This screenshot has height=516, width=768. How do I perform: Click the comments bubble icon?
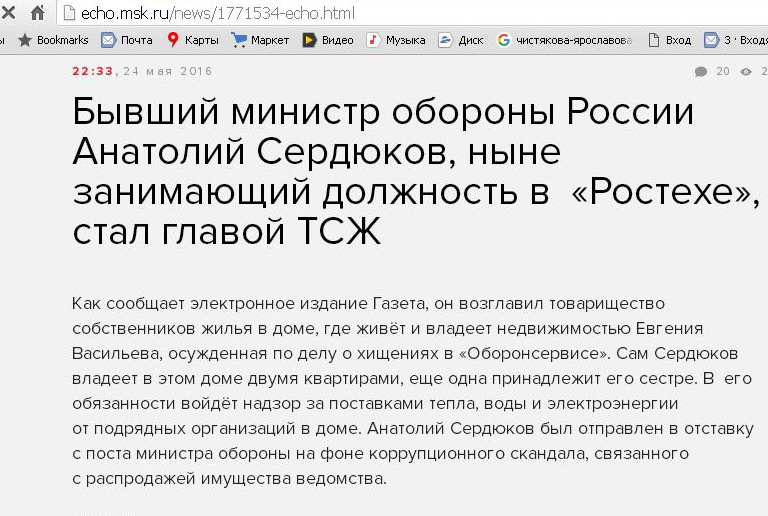(701, 72)
